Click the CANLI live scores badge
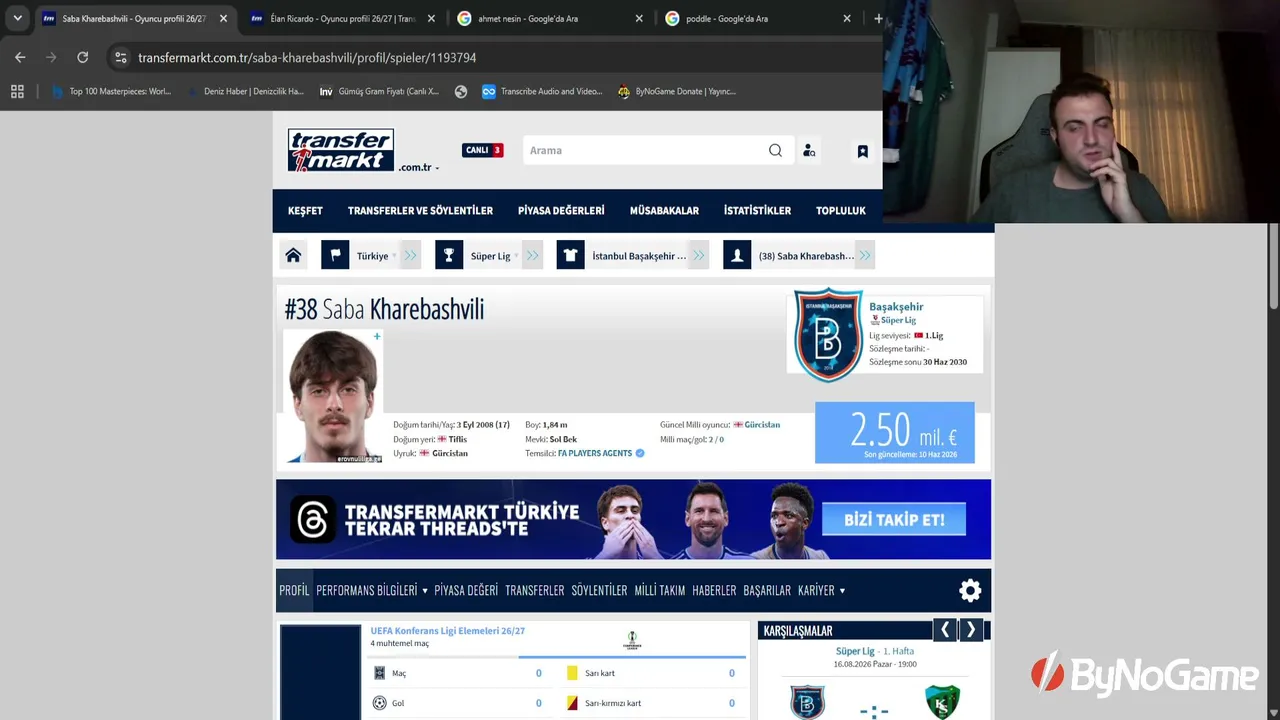Image resolution: width=1280 pixels, height=720 pixels. [x=482, y=150]
